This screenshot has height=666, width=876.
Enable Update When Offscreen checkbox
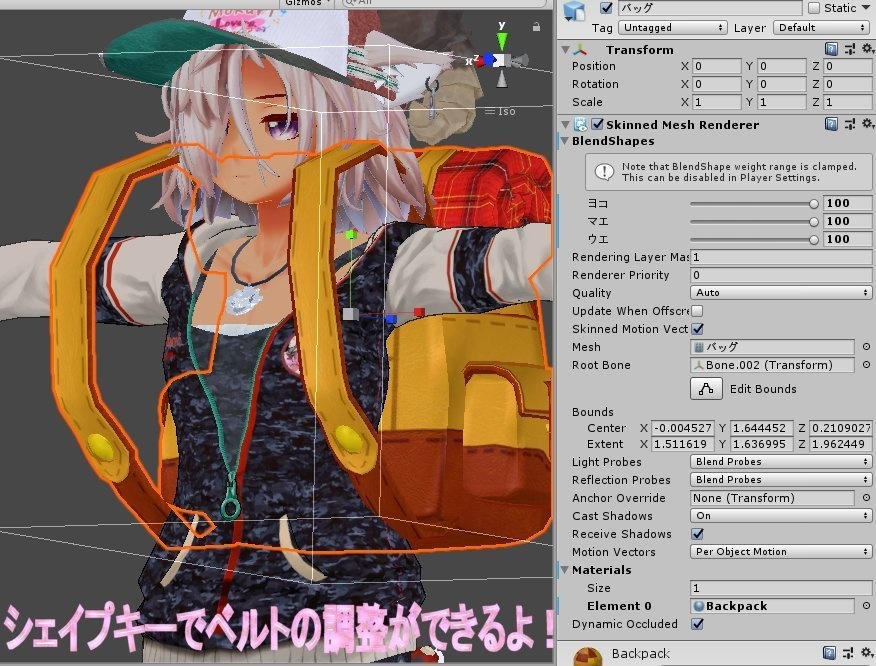click(x=697, y=311)
